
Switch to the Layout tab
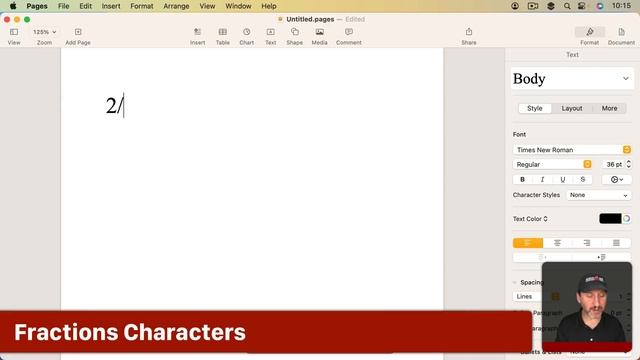572,108
